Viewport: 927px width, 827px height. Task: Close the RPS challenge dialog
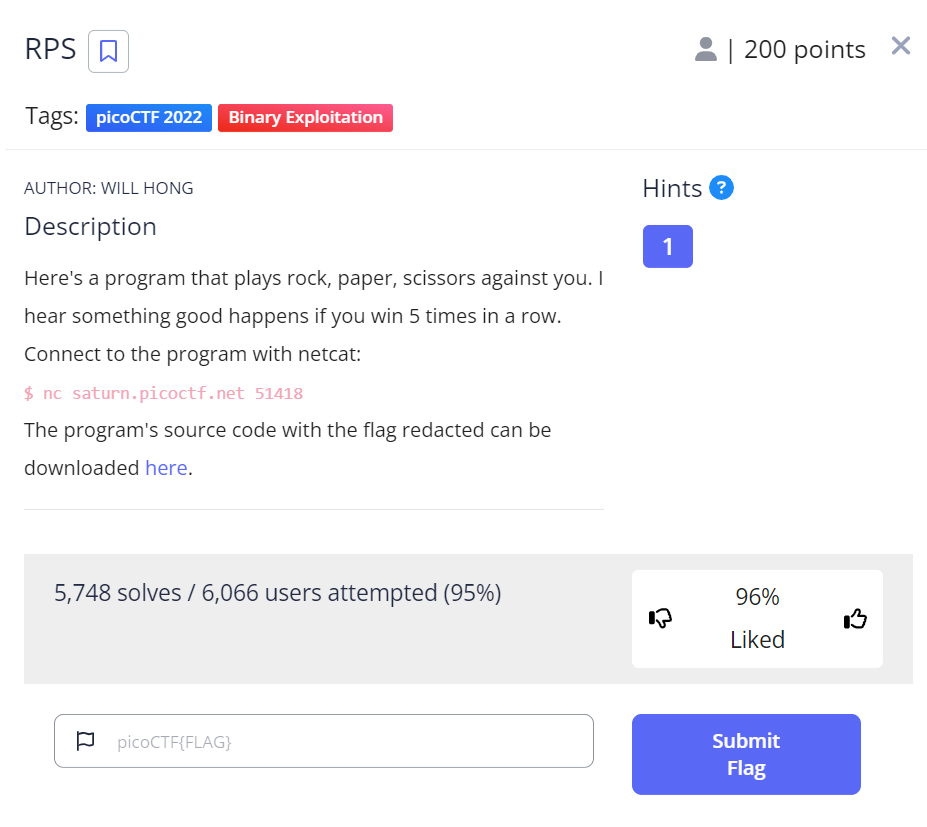(900, 46)
